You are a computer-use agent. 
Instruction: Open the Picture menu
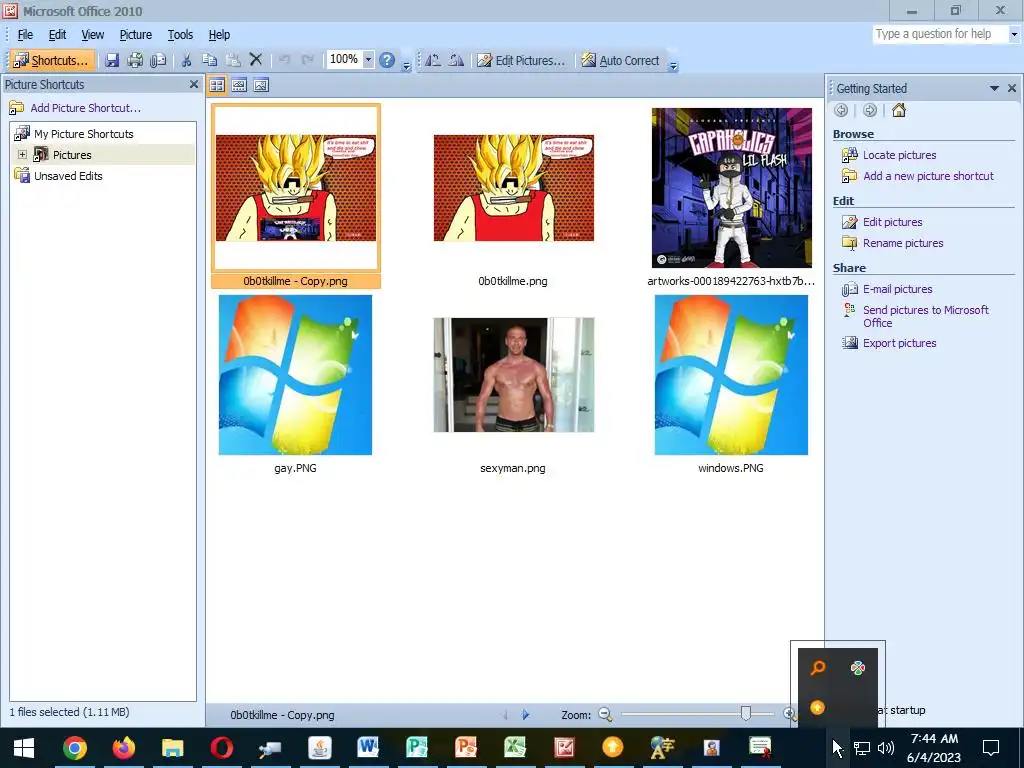coord(135,35)
